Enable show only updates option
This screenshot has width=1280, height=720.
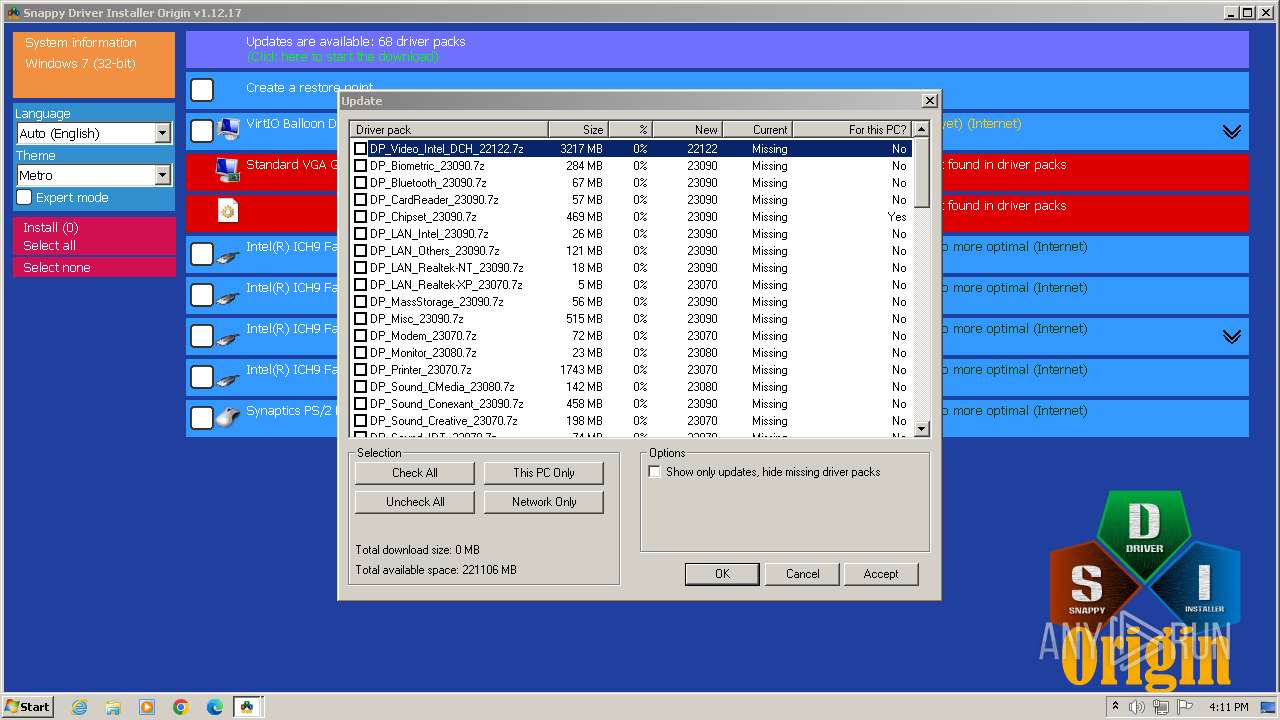655,472
